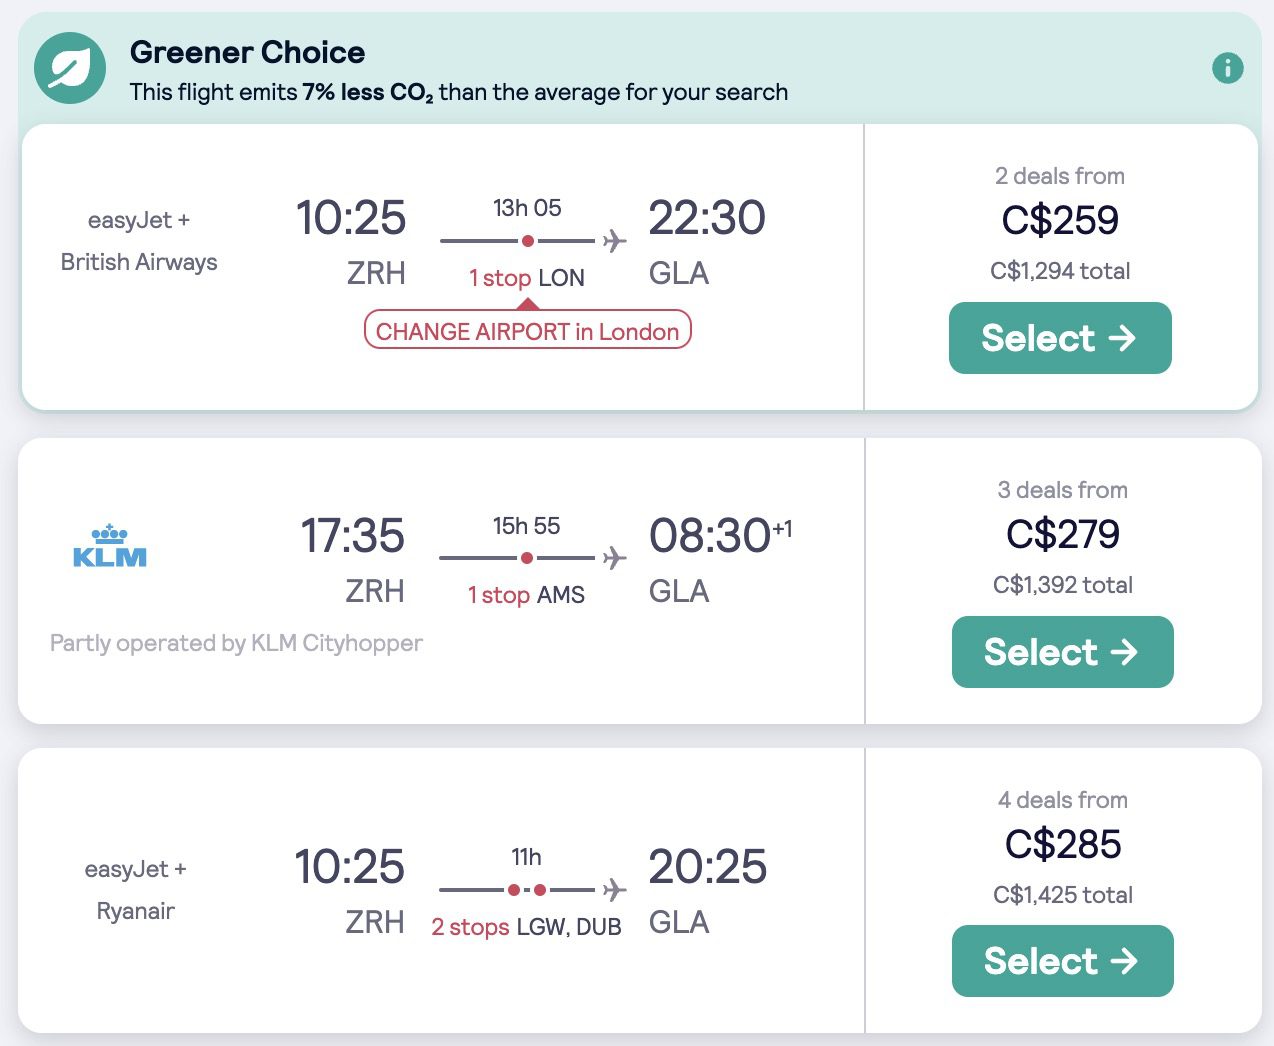Click the 10:25 departure of 13h 05 flight

pyautogui.click(x=351, y=218)
